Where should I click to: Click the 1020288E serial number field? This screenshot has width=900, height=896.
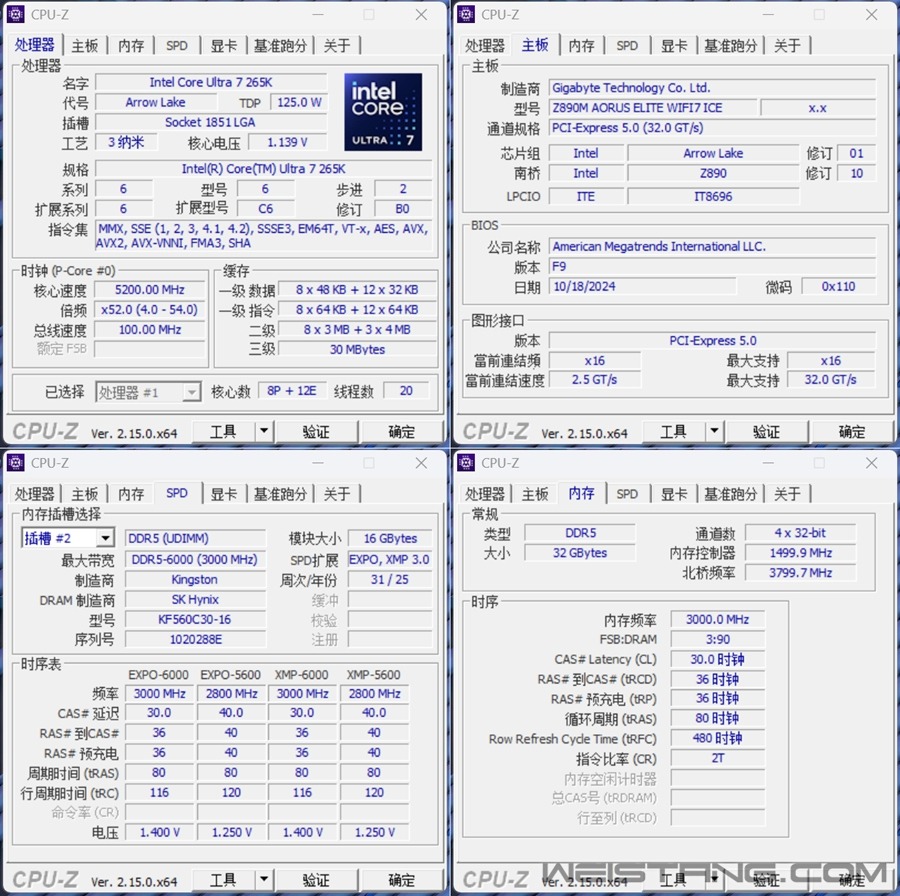(x=195, y=639)
